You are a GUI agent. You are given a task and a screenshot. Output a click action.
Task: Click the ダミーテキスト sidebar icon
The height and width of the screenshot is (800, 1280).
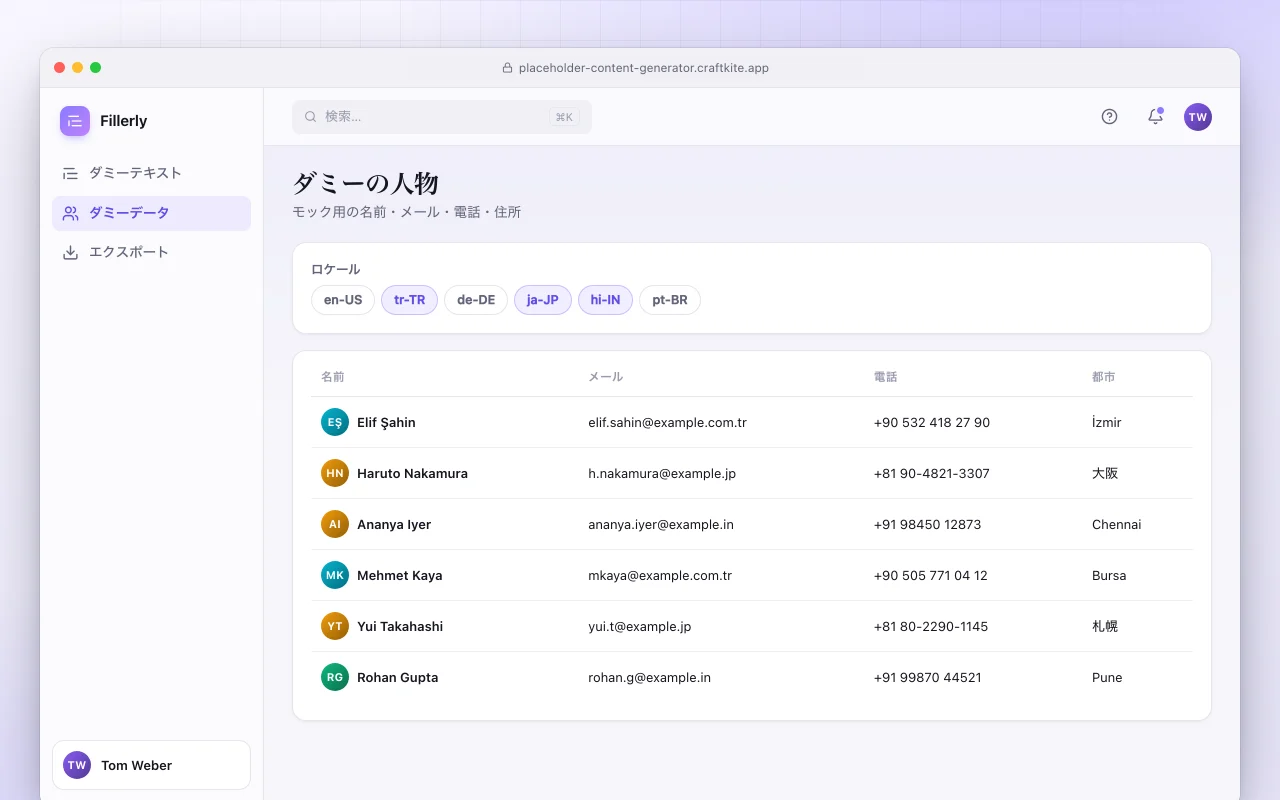pos(70,173)
